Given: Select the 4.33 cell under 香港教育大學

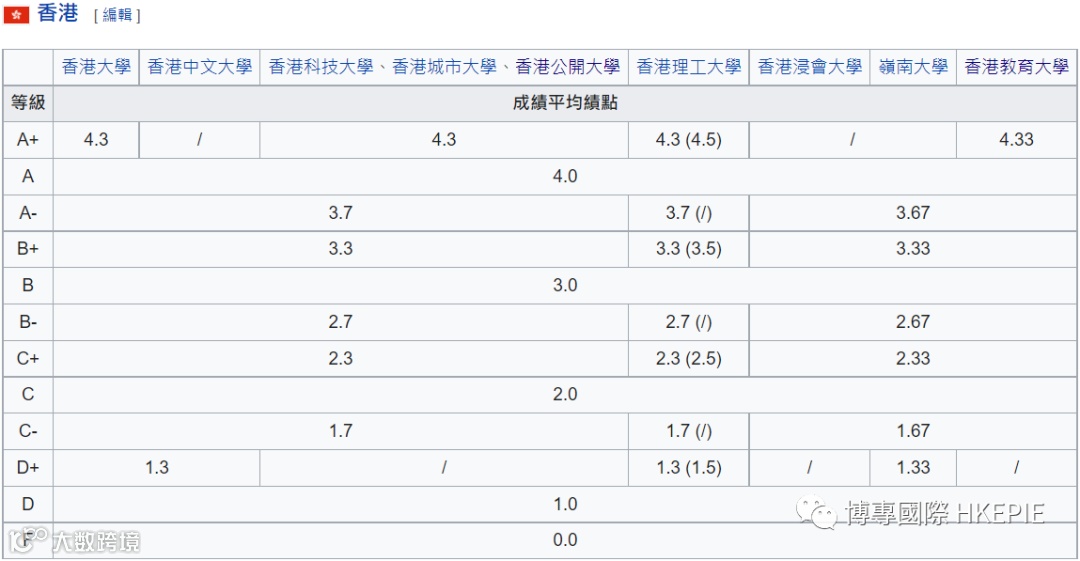Looking at the screenshot, I should (1017, 140).
